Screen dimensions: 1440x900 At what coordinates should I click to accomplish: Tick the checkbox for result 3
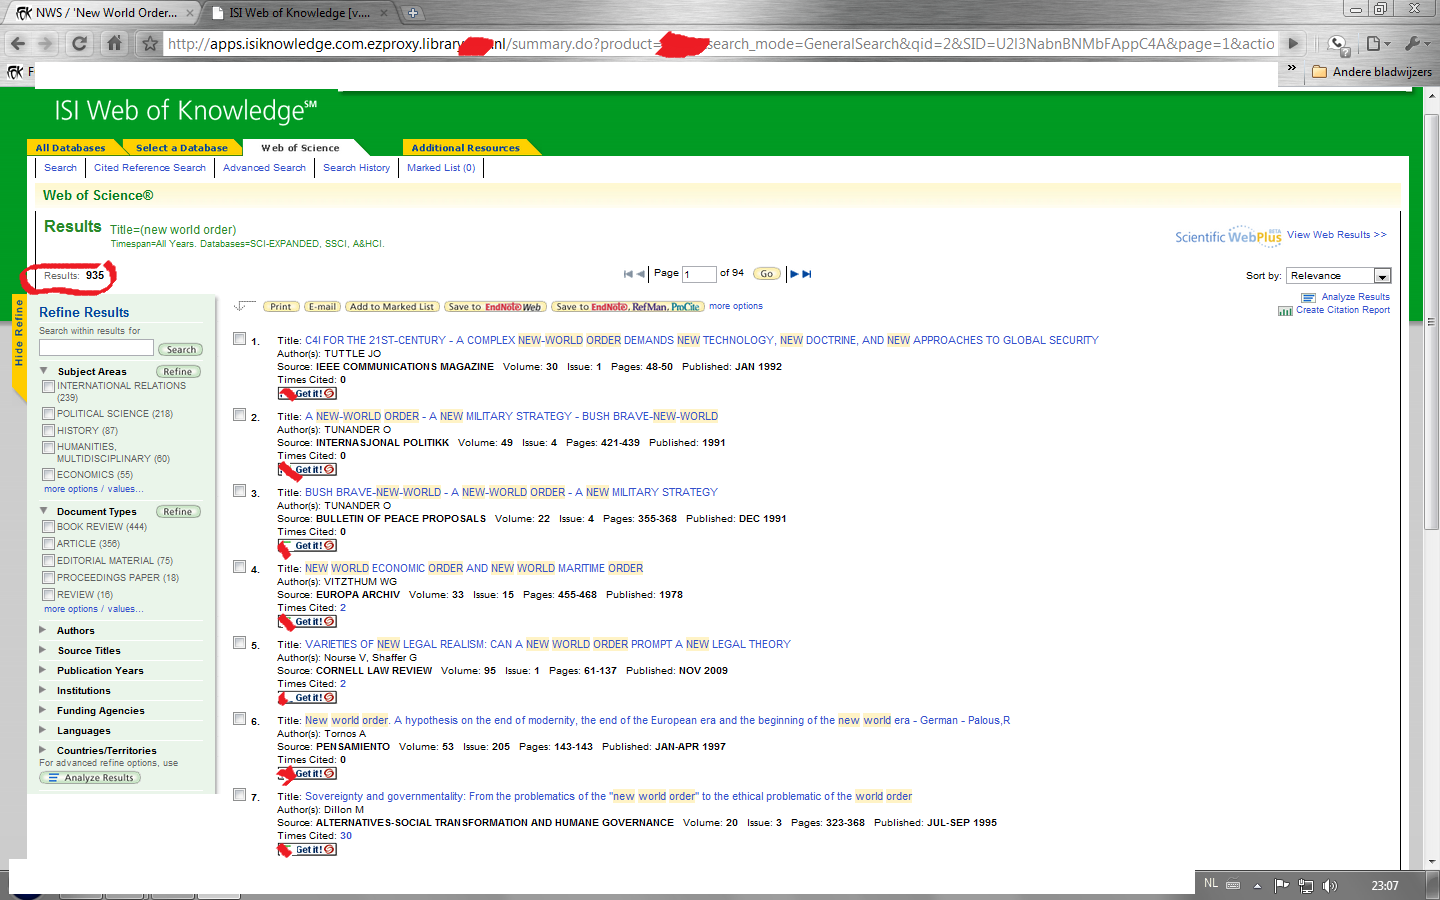(x=239, y=491)
